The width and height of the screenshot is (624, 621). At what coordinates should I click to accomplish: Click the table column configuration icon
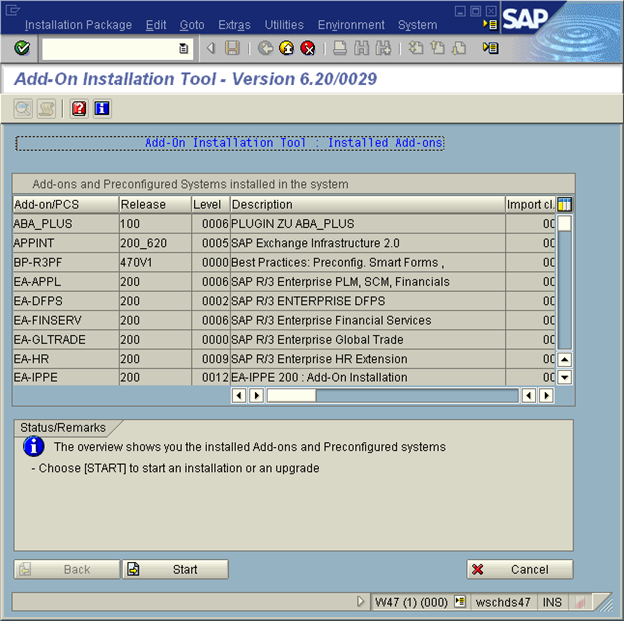pos(564,204)
